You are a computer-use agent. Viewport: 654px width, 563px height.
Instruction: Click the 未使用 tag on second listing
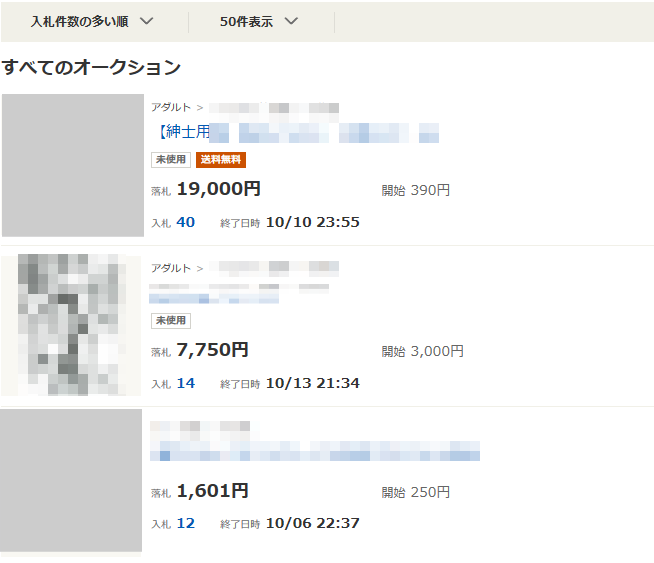[171, 321]
